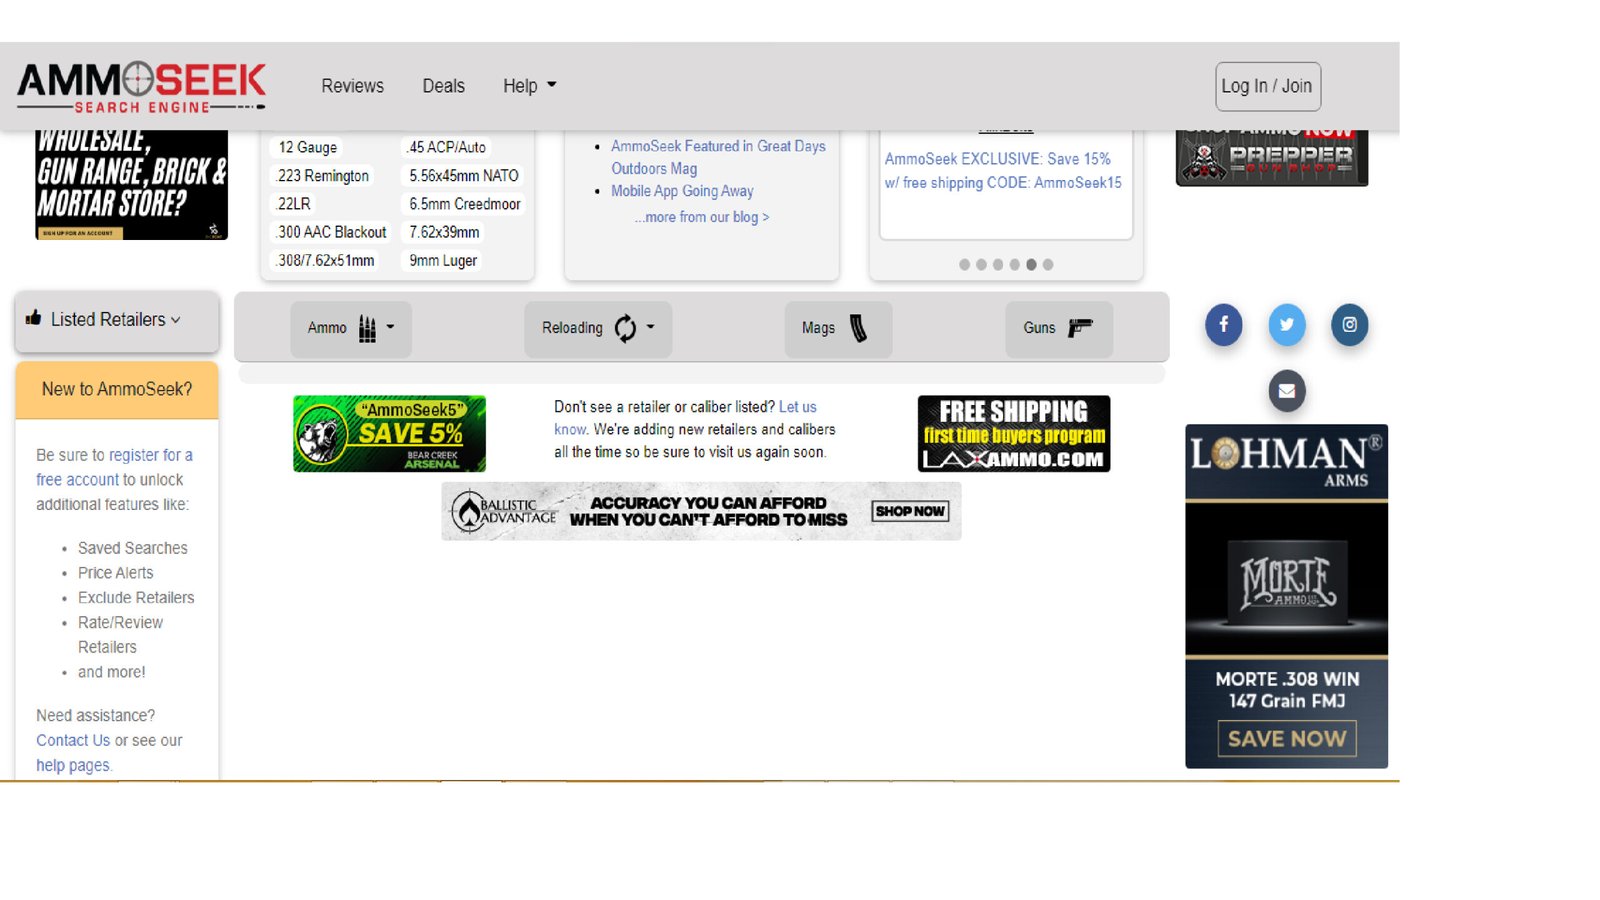The width and height of the screenshot is (1600, 900).
Task: Click the email envelope icon
Action: pos(1286,391)
